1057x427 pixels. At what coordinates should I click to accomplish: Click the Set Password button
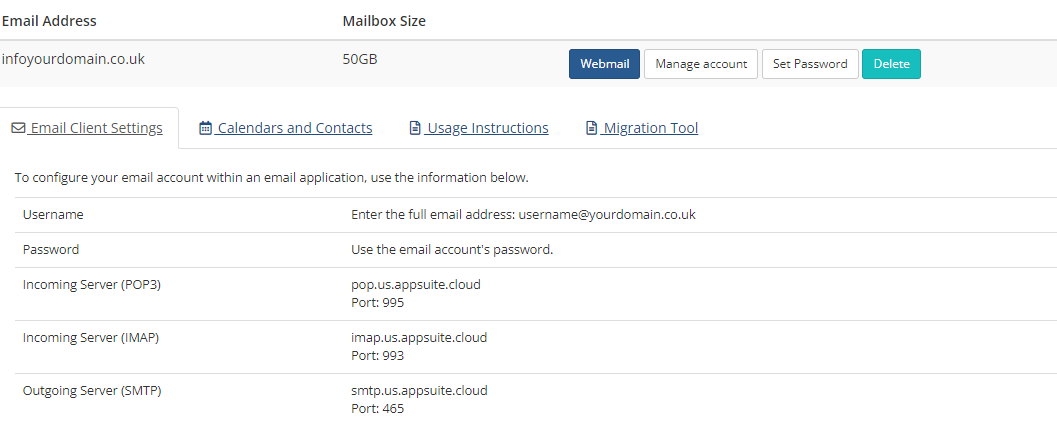click(x=810, y=64)
